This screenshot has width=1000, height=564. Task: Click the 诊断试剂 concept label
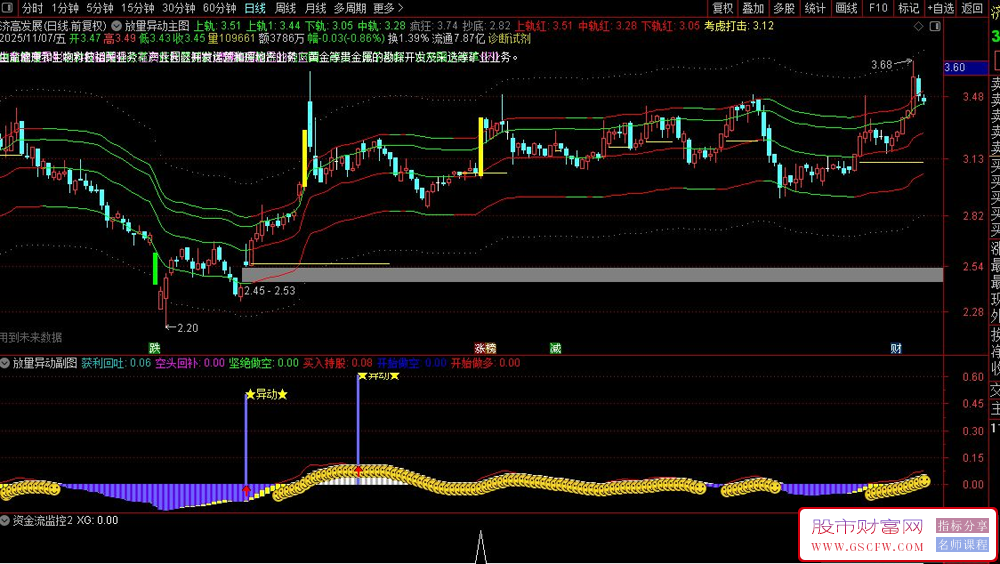coord(510,38)
